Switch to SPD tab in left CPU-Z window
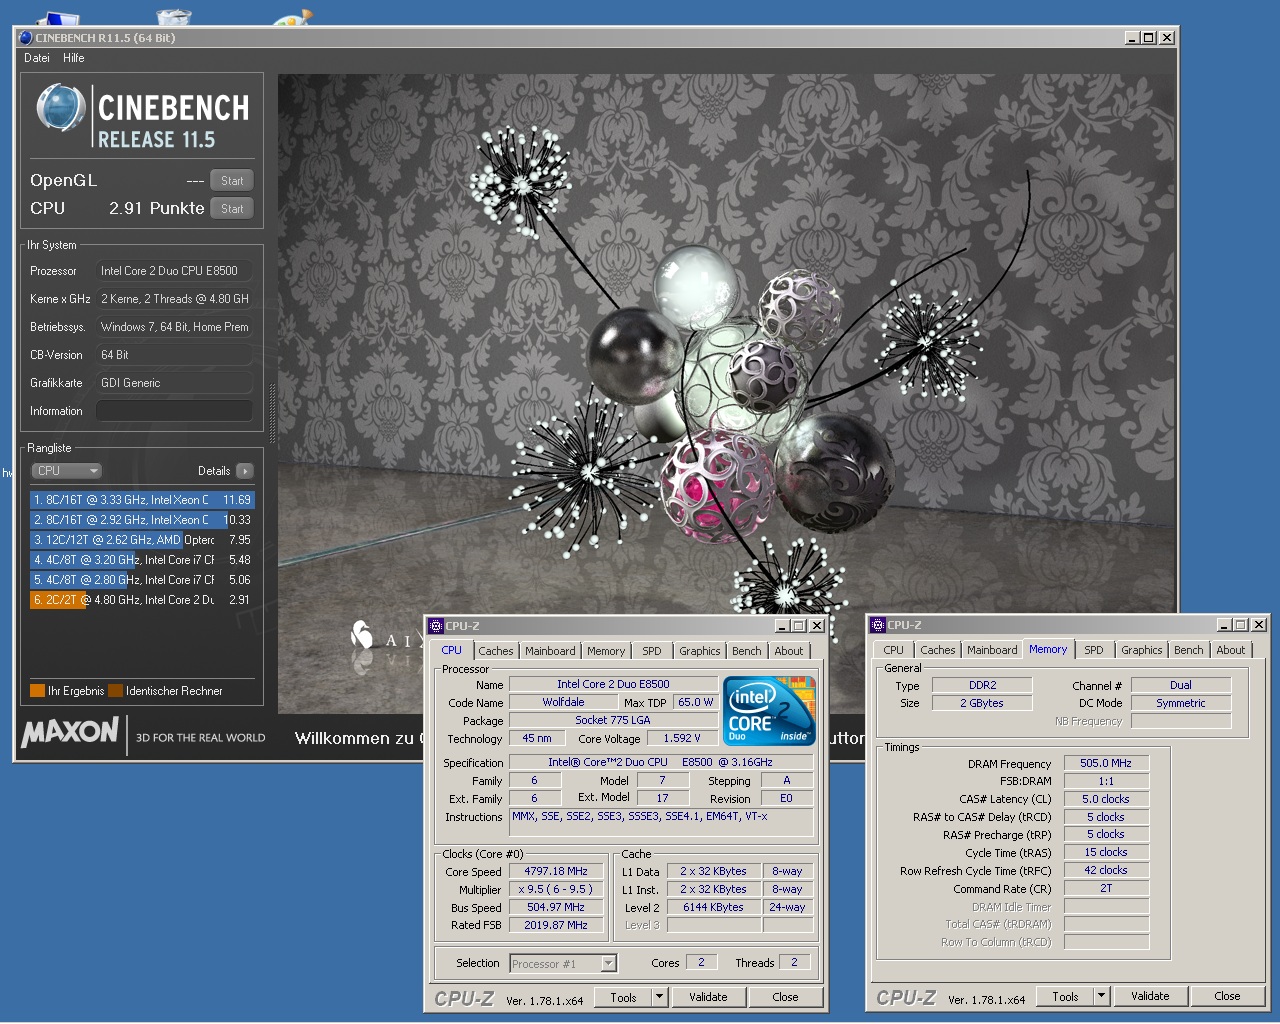 tap(652, 651)
